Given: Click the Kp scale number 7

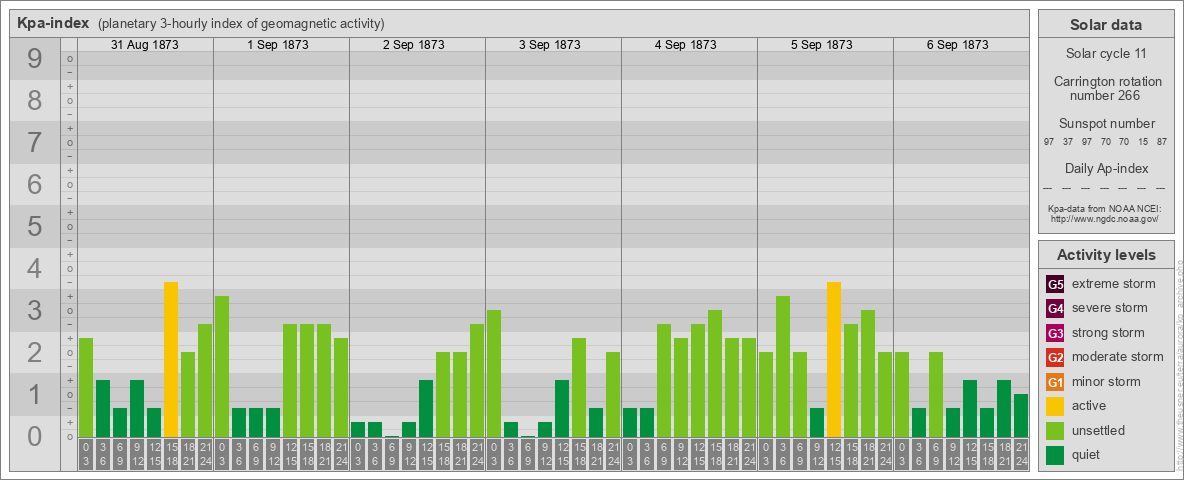Looking at the screenshot, I should coord(34,143).
